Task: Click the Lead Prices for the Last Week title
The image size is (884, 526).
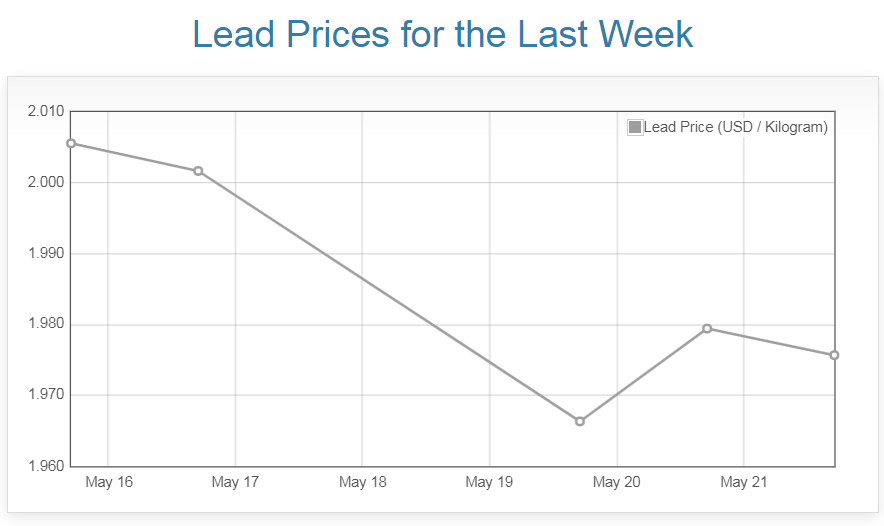Action: pos(442,34)
